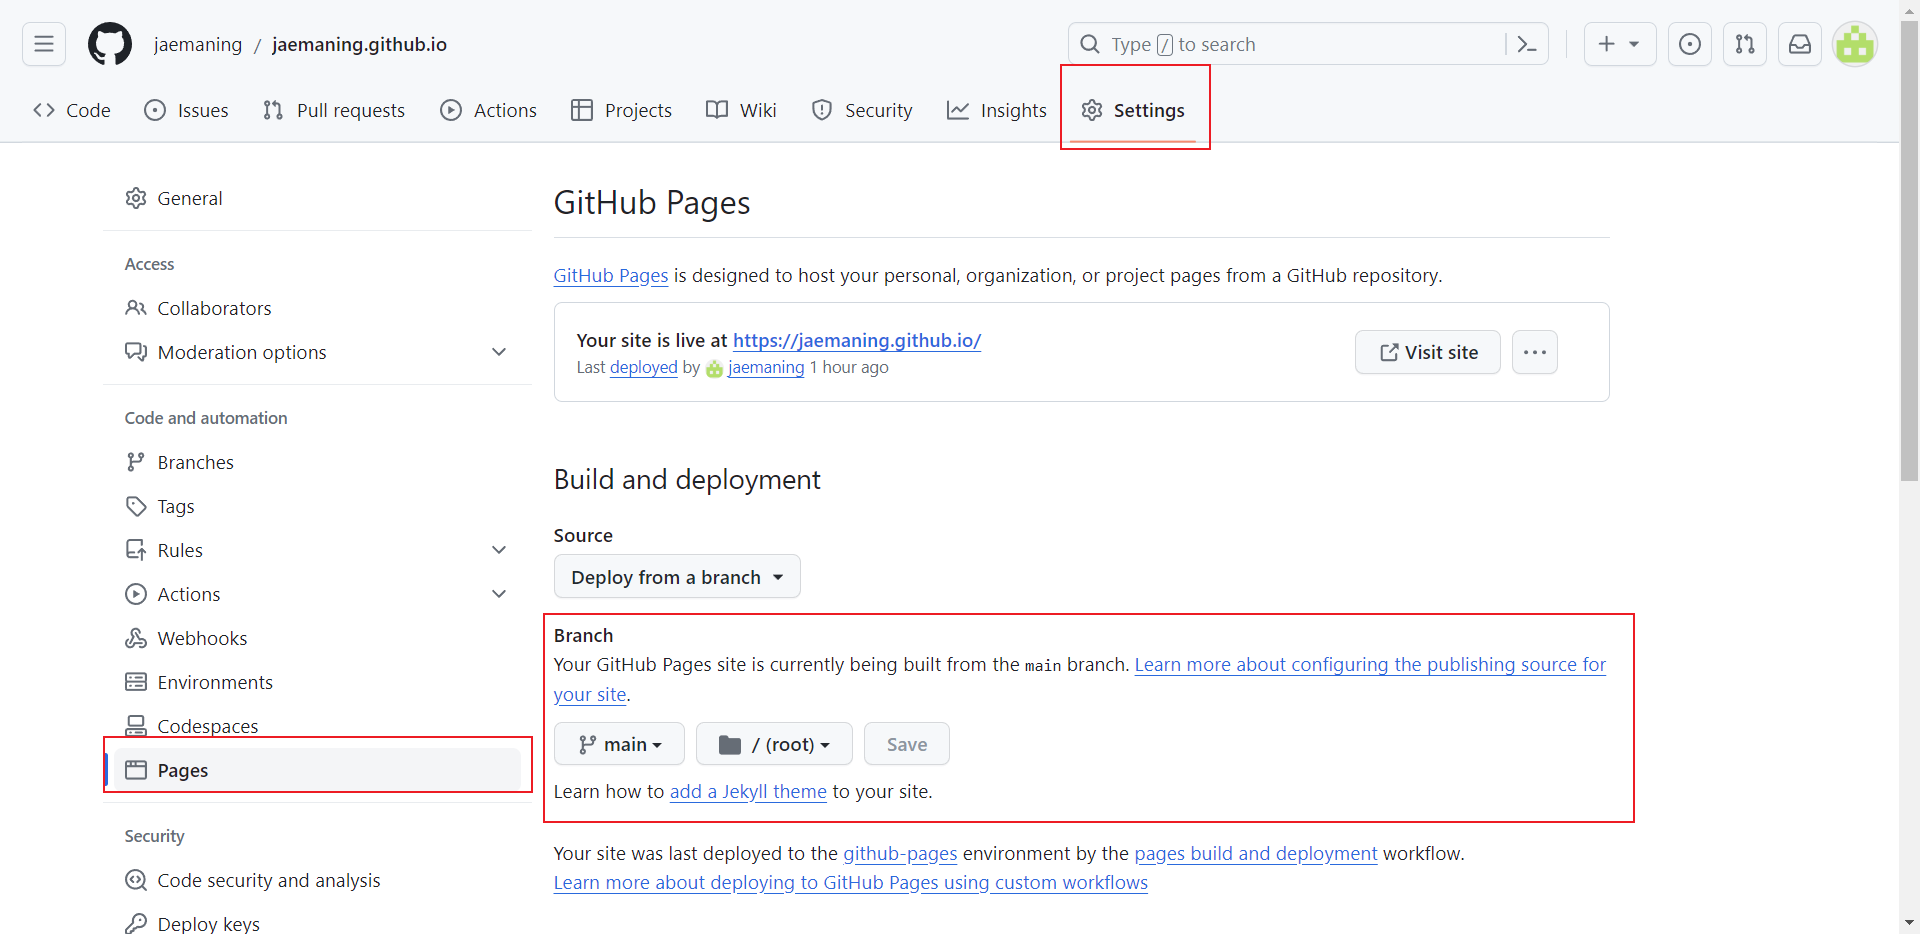Select Pages in the sidebar

pyautogui.click(x=317, y=770)
